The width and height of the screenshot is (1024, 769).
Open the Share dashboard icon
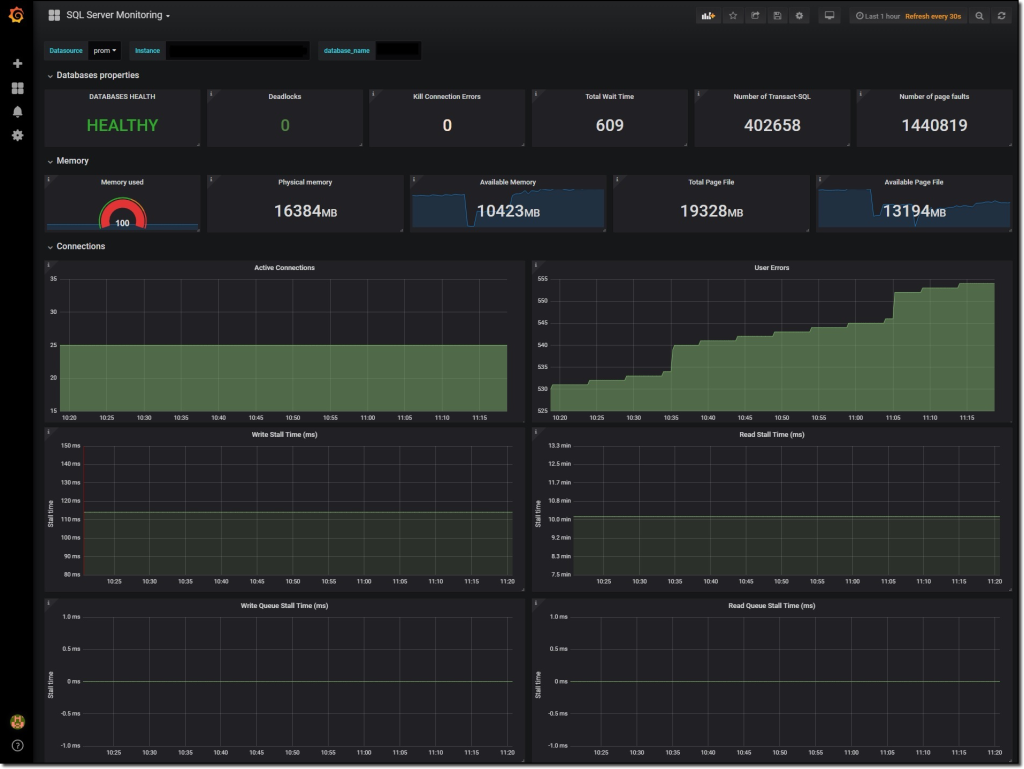coord(755,15)
